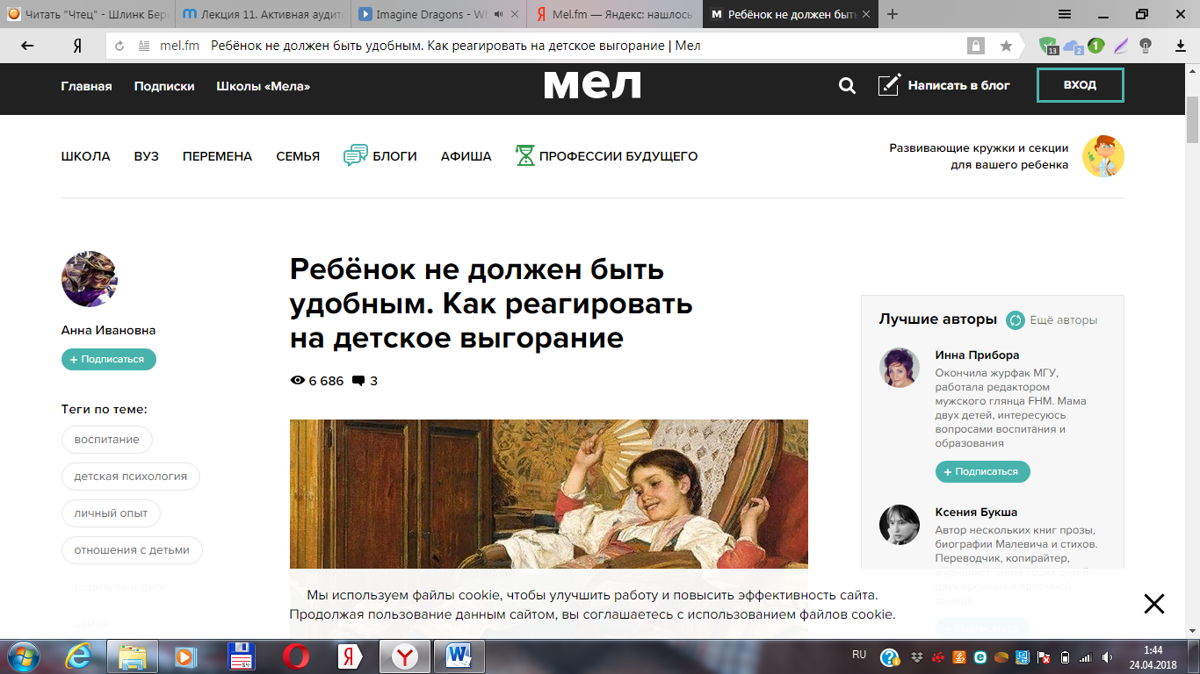
Task: Bookmark page with the star icon
Action: coord(1006,46)
